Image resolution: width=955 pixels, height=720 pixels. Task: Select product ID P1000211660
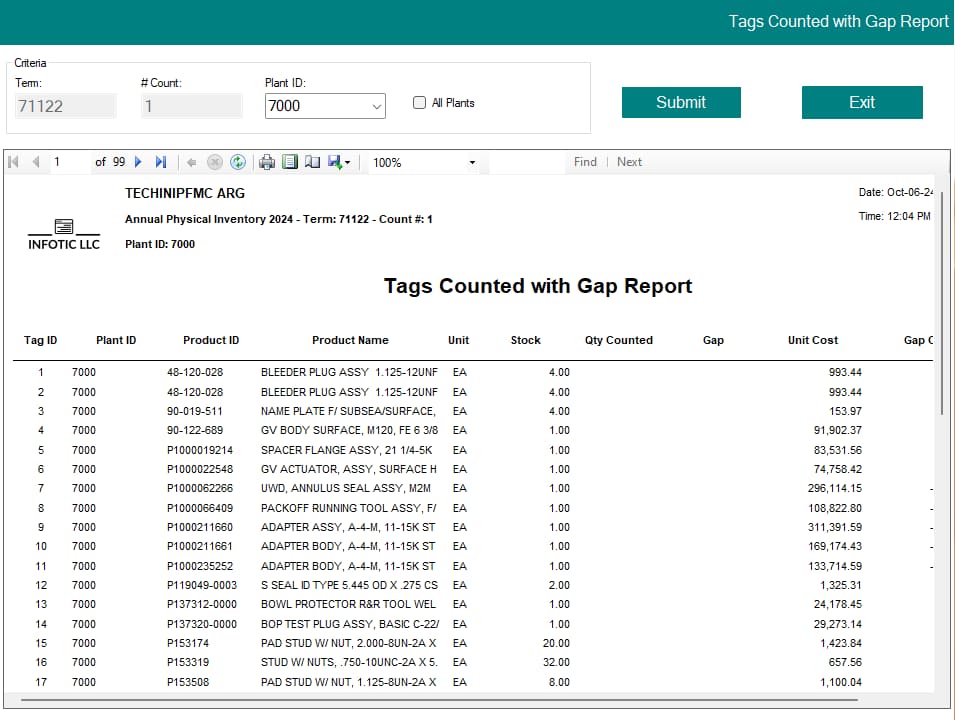point(200,527)
